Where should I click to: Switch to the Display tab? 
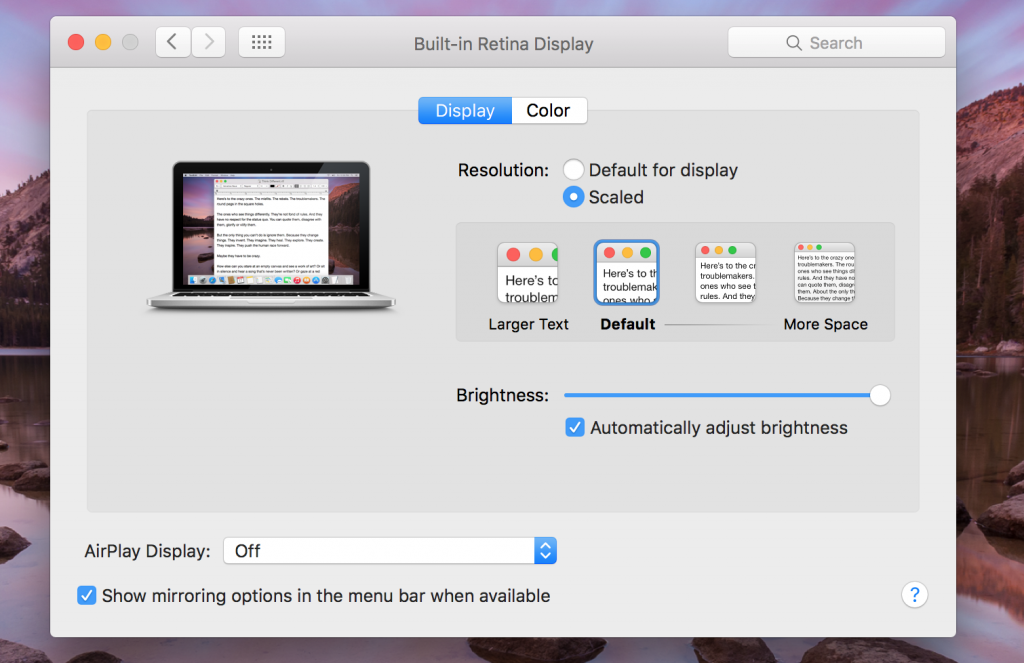[x=464, y=110]
